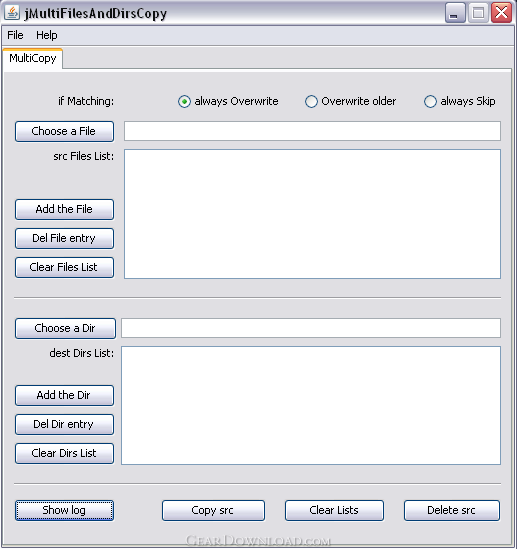Viewport: 517px width, 549px height.
Task: Click inside the dest Dirs List box
Action: 311,405
